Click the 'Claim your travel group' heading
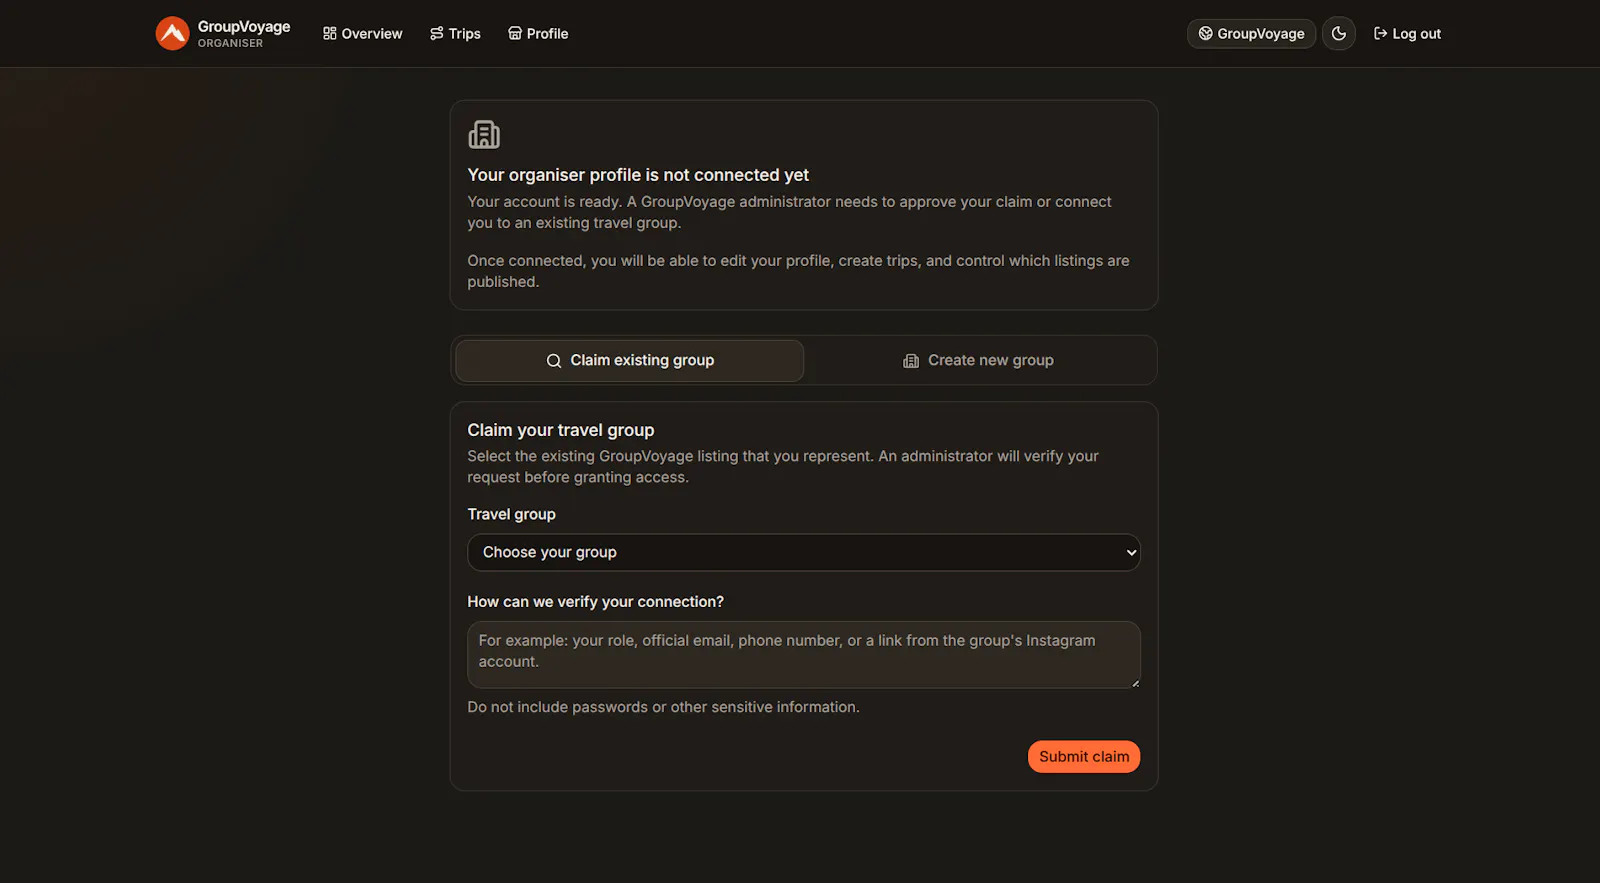 click(561, 430)
